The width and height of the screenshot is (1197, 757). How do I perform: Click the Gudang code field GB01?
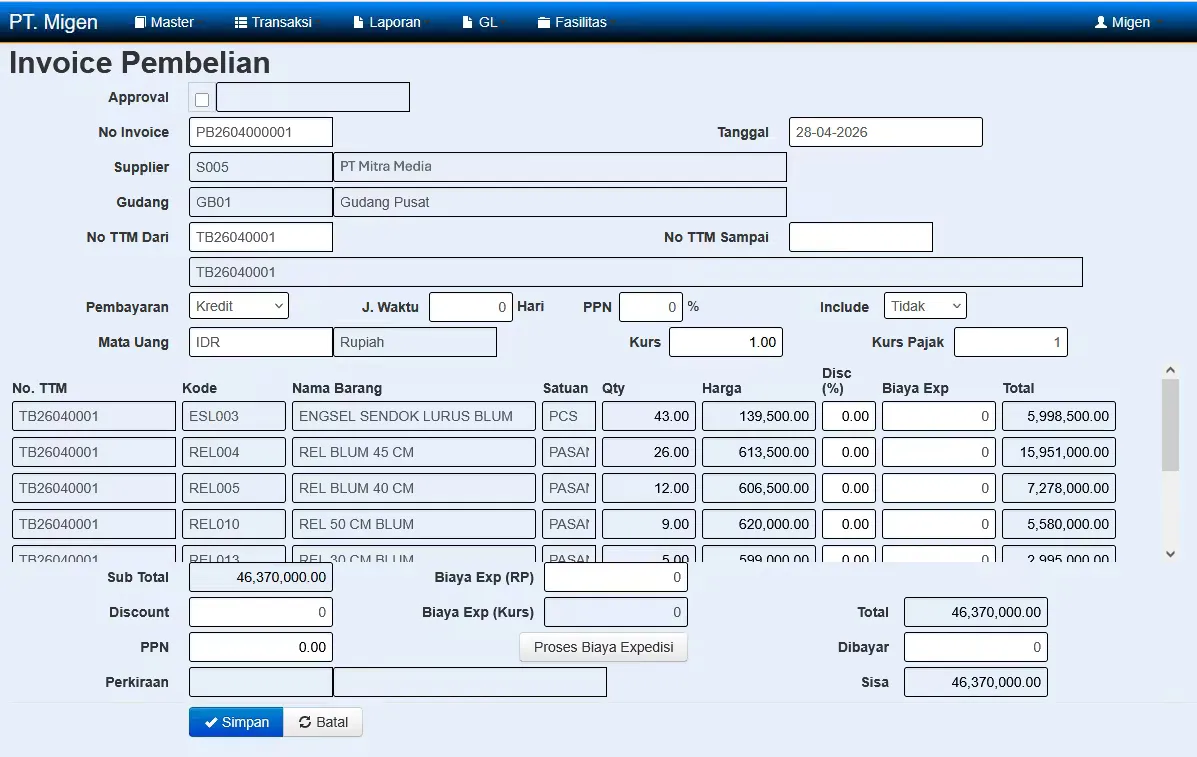click(x=261, y=202)
